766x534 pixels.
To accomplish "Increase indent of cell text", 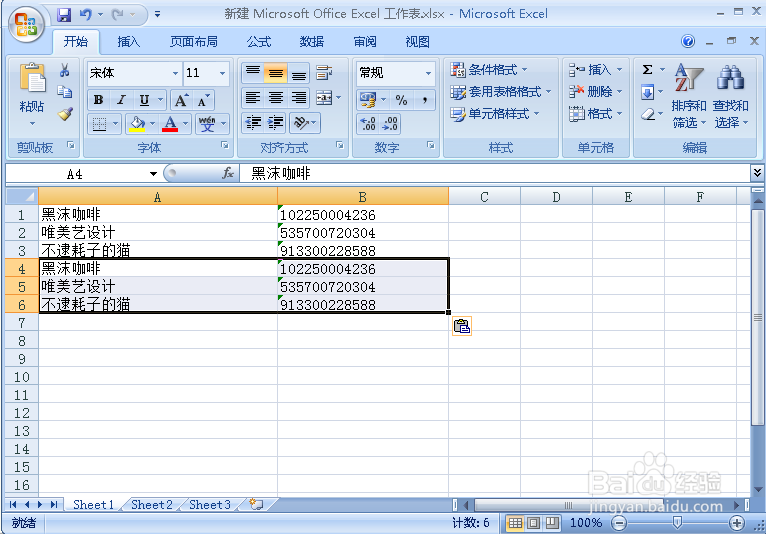I will [275, 123].
